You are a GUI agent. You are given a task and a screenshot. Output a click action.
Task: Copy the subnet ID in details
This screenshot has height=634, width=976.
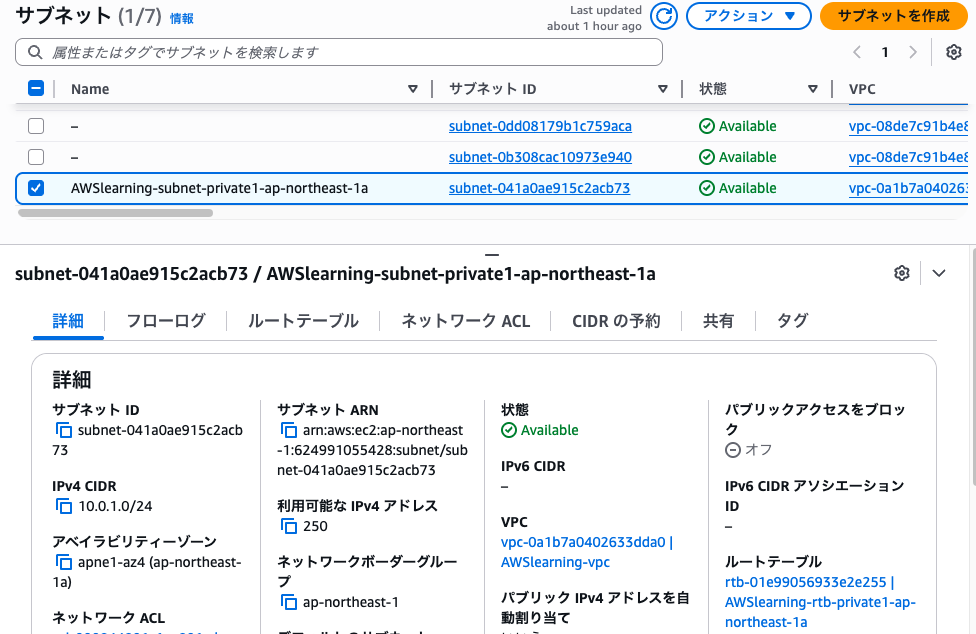pos(64,430)
